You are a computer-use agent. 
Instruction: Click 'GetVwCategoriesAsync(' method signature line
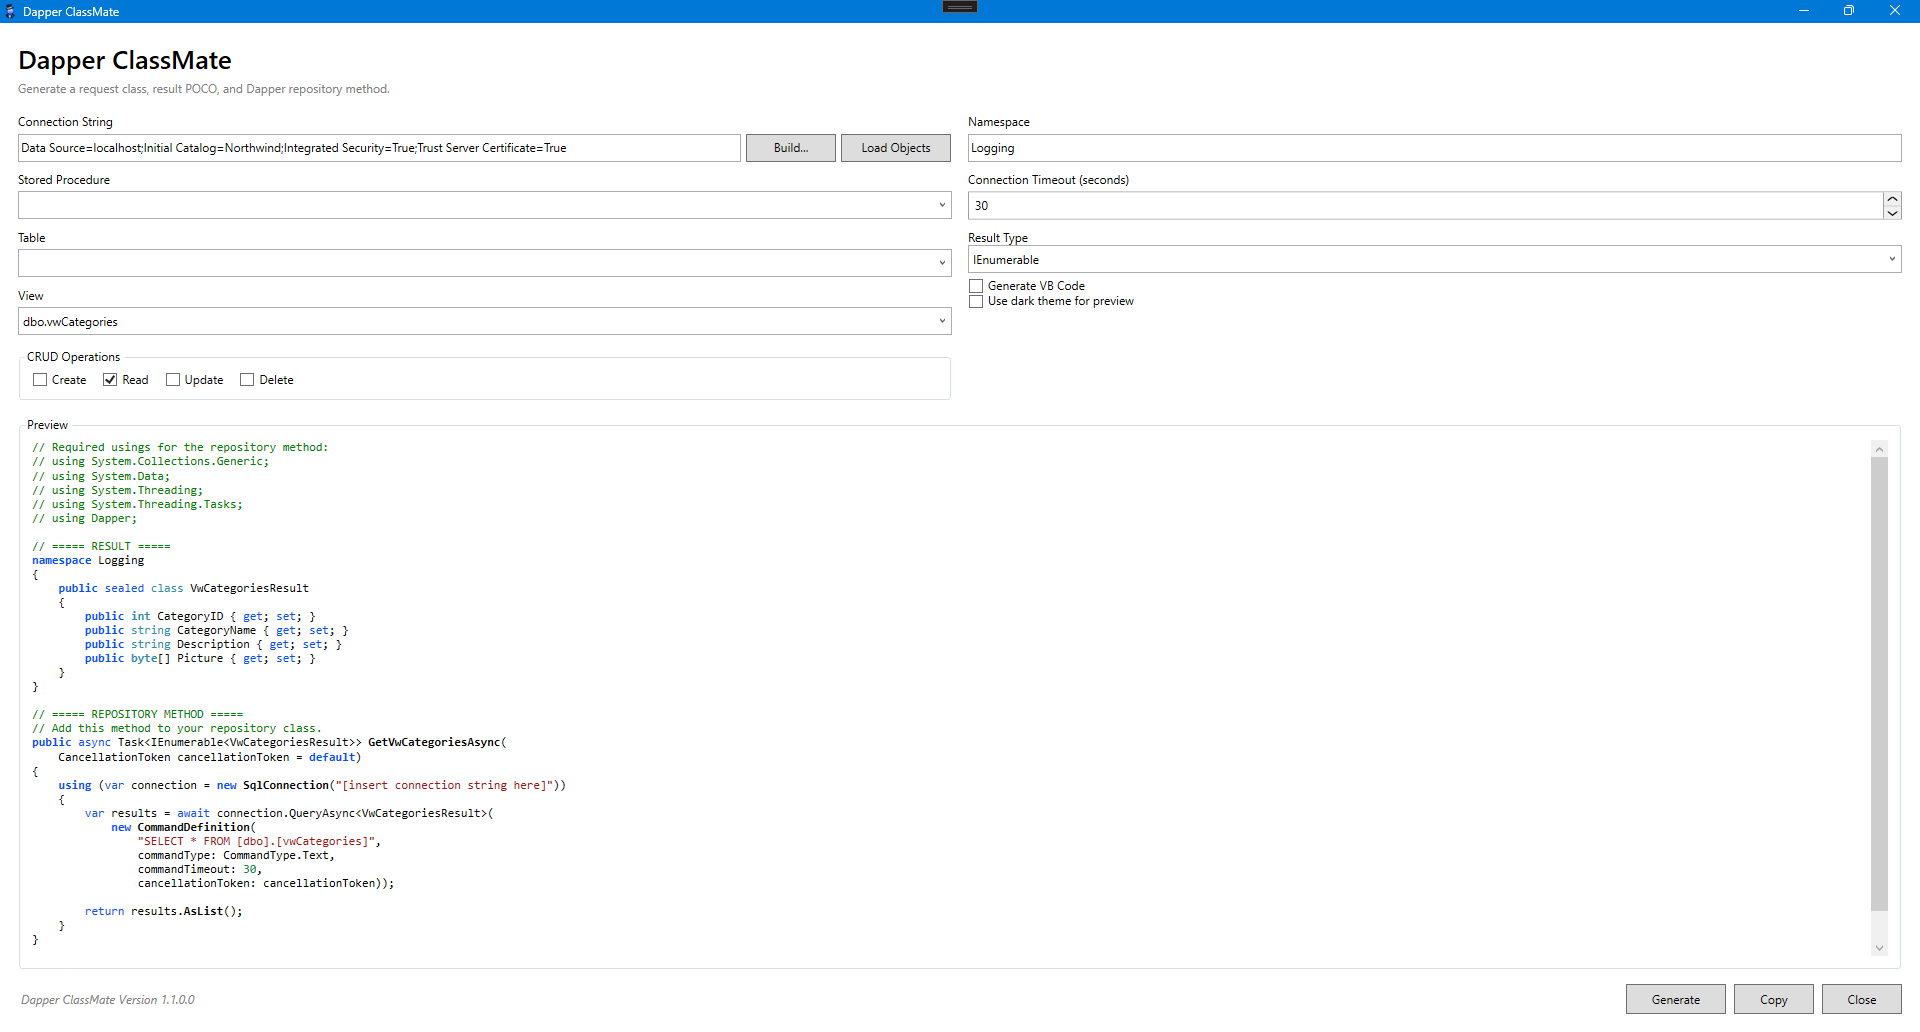point(269,742)
